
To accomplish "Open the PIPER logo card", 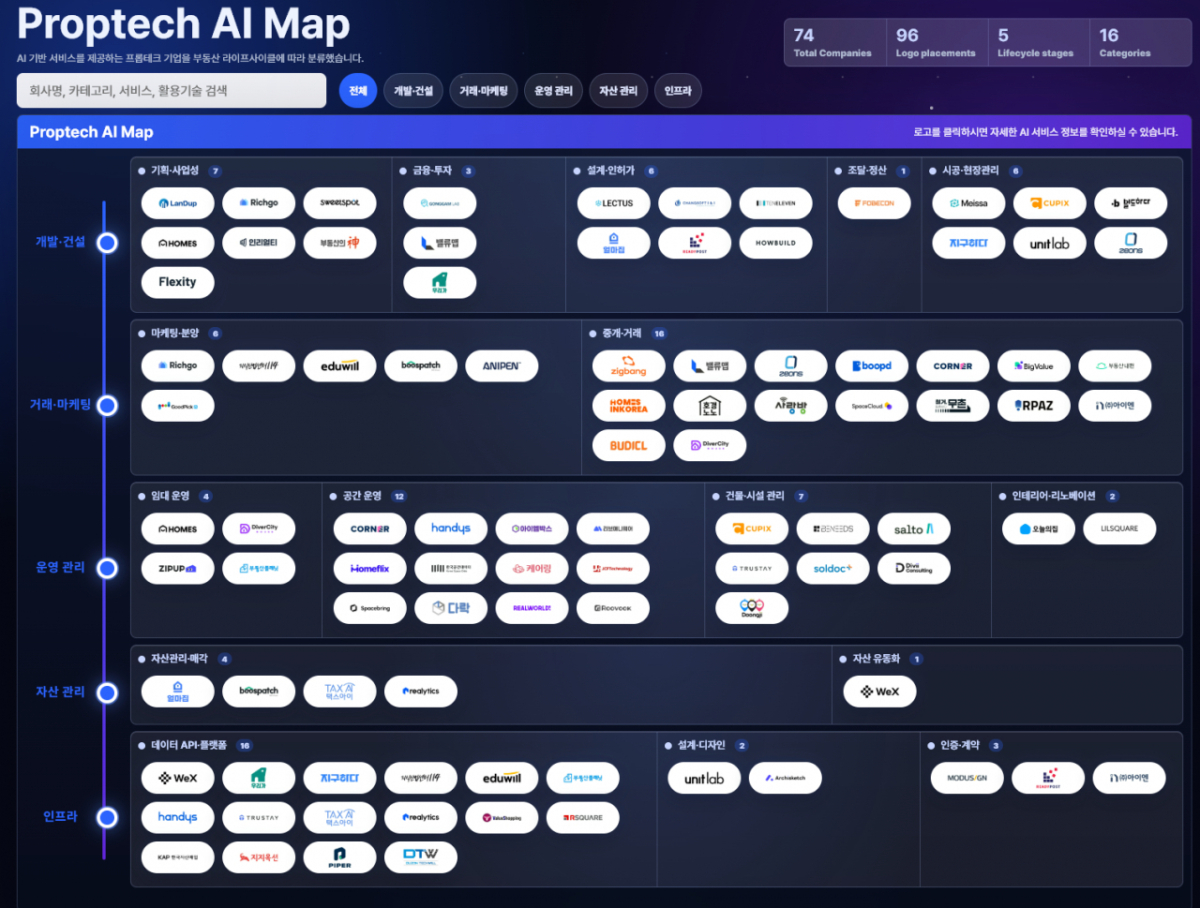I will click(x=340, y=858).
